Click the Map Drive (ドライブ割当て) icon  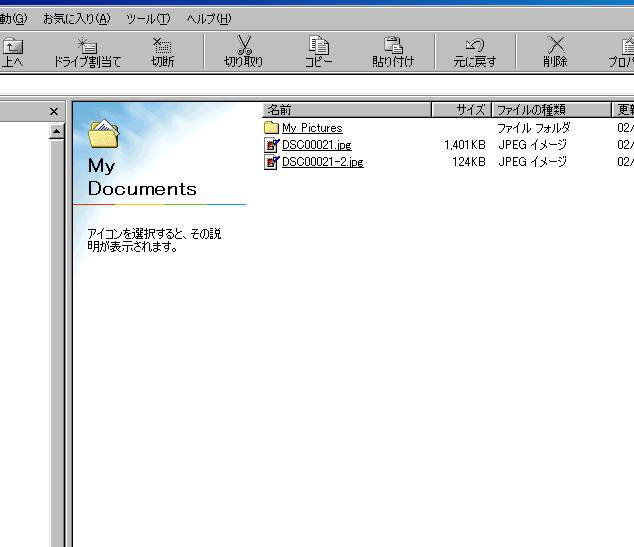pyautogui.click(x=87, y=46)
